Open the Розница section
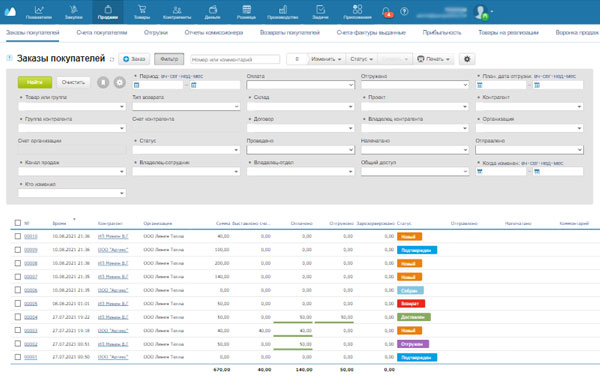The image size is (600, 382). [246, 12]
